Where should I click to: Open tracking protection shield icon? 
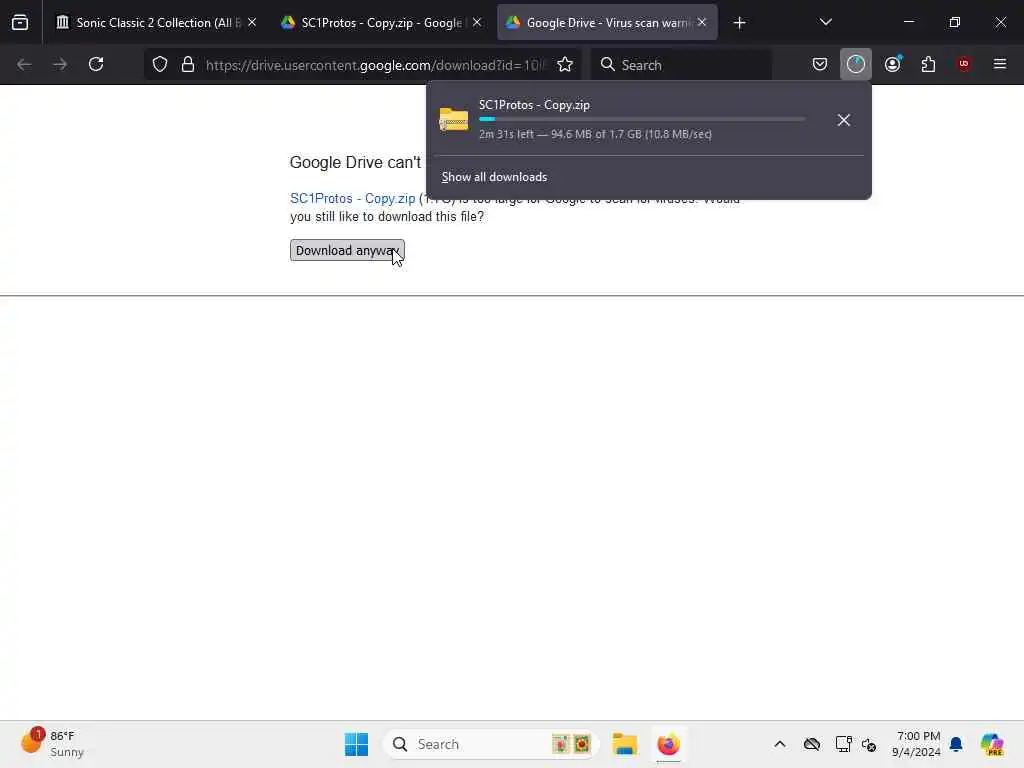click(160, 64)
